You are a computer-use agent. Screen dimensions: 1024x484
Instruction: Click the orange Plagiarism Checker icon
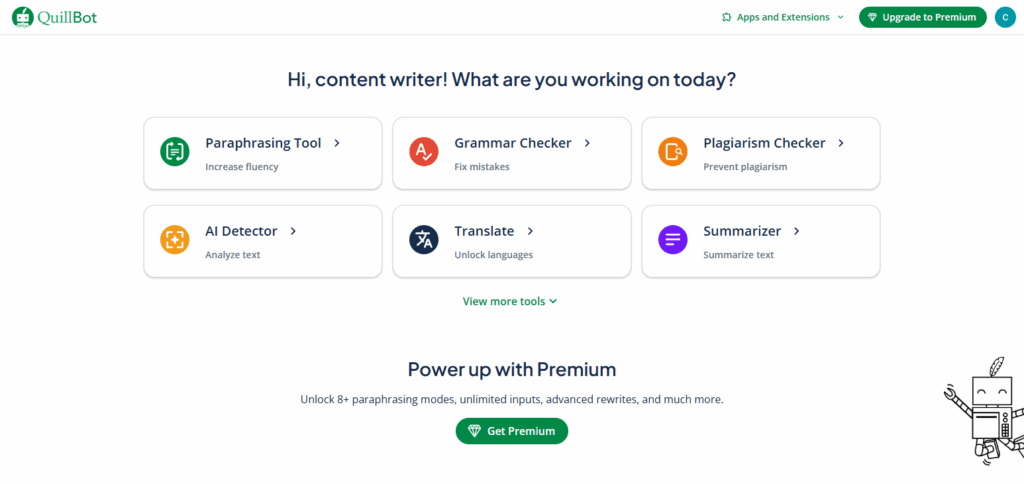point(672,152)
